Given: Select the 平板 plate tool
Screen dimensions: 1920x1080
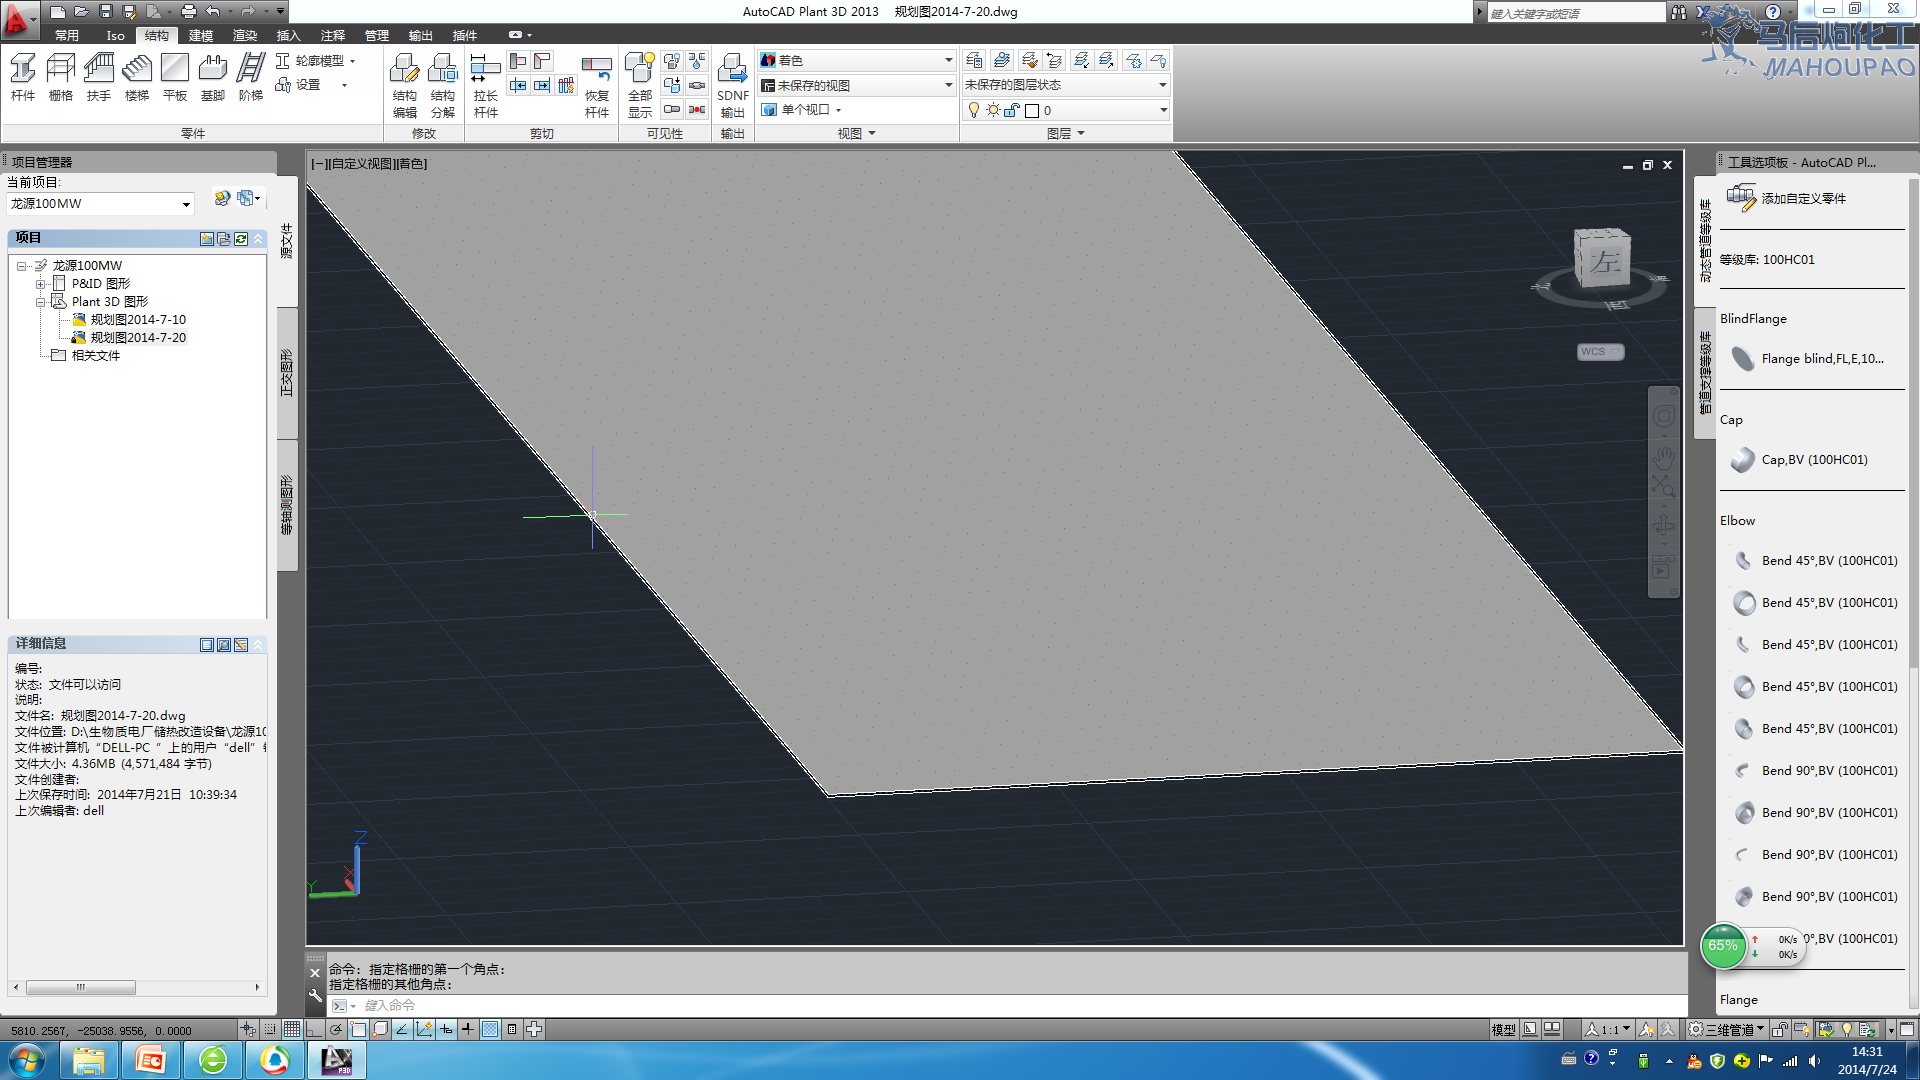Looking at the screenshot, I should pyautogui.click(x=175, y=78).
